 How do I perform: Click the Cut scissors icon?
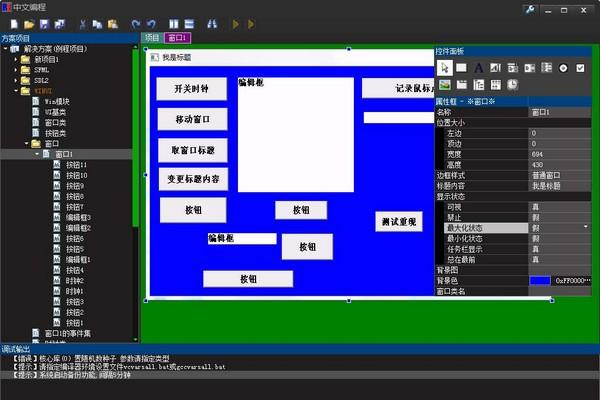[x=82, y=24]
